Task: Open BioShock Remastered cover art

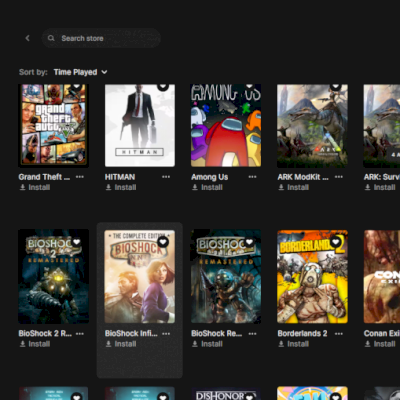Action: 226,276
